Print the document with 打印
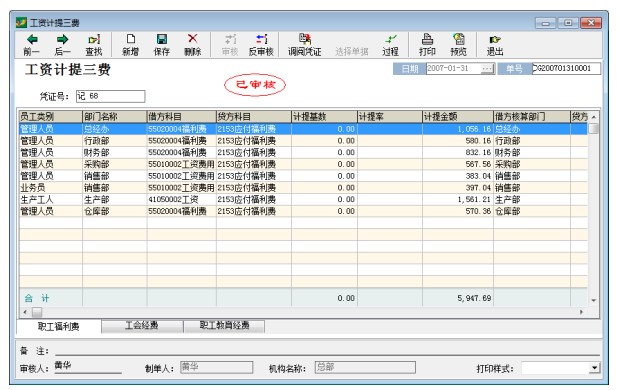This screenshot has width=617, height=390. 427,45
